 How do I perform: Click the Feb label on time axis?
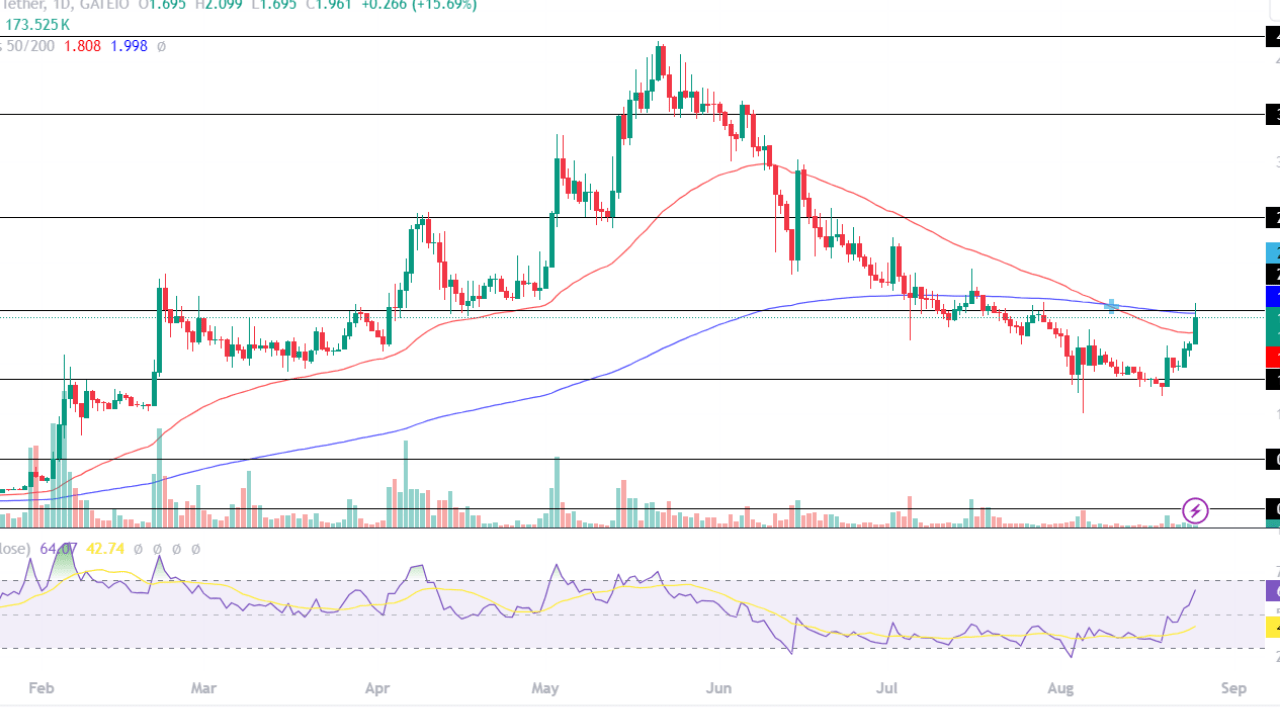click(x=41, y=688)
